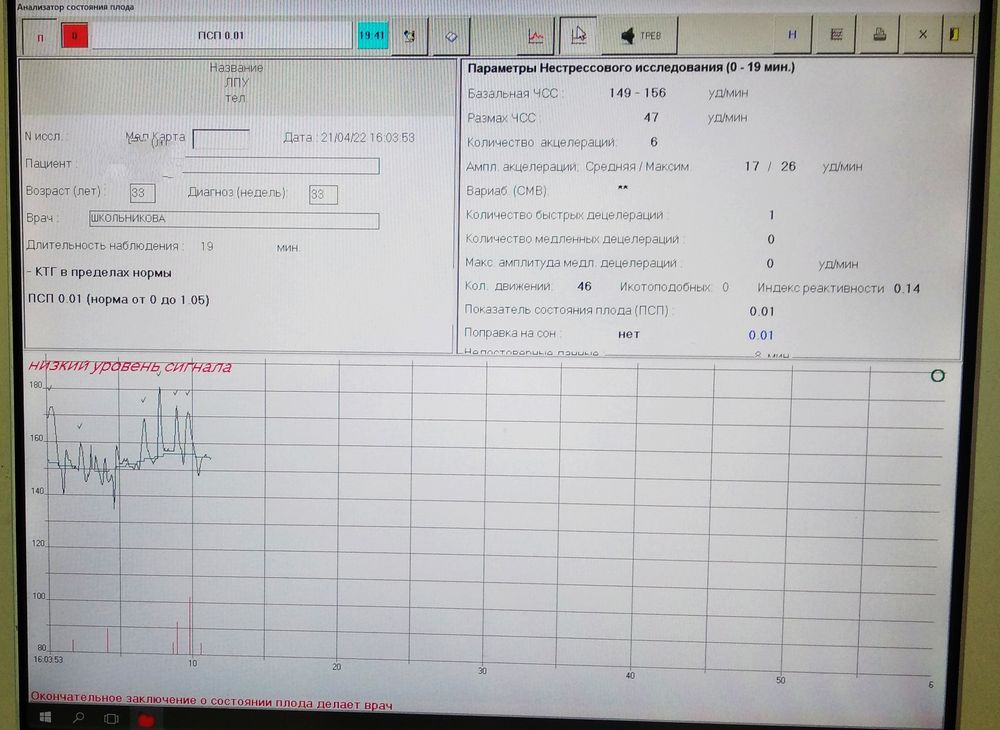Toggle the 'ТРЕВ' alarm speaker button
1000x730 pixels.
point(640,36)
